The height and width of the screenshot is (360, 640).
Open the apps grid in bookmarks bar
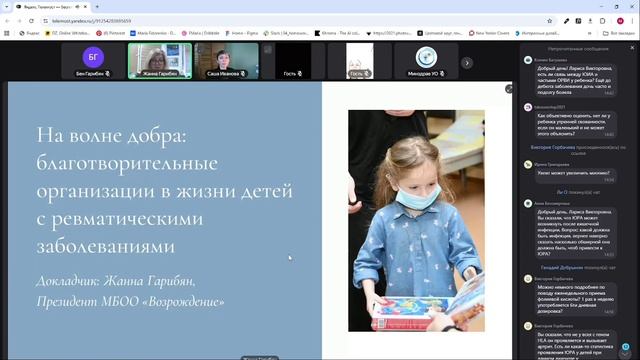pos(7,33)
